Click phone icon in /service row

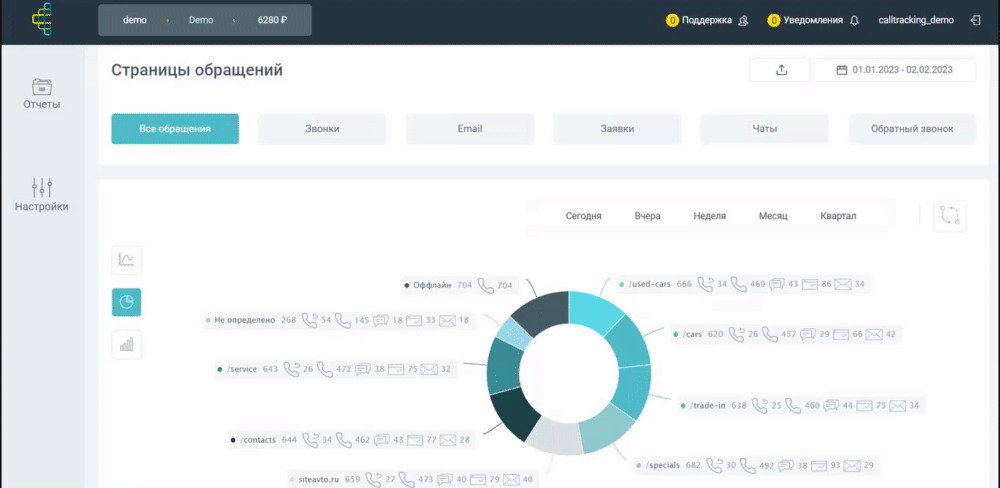click(x=325, y=369)
